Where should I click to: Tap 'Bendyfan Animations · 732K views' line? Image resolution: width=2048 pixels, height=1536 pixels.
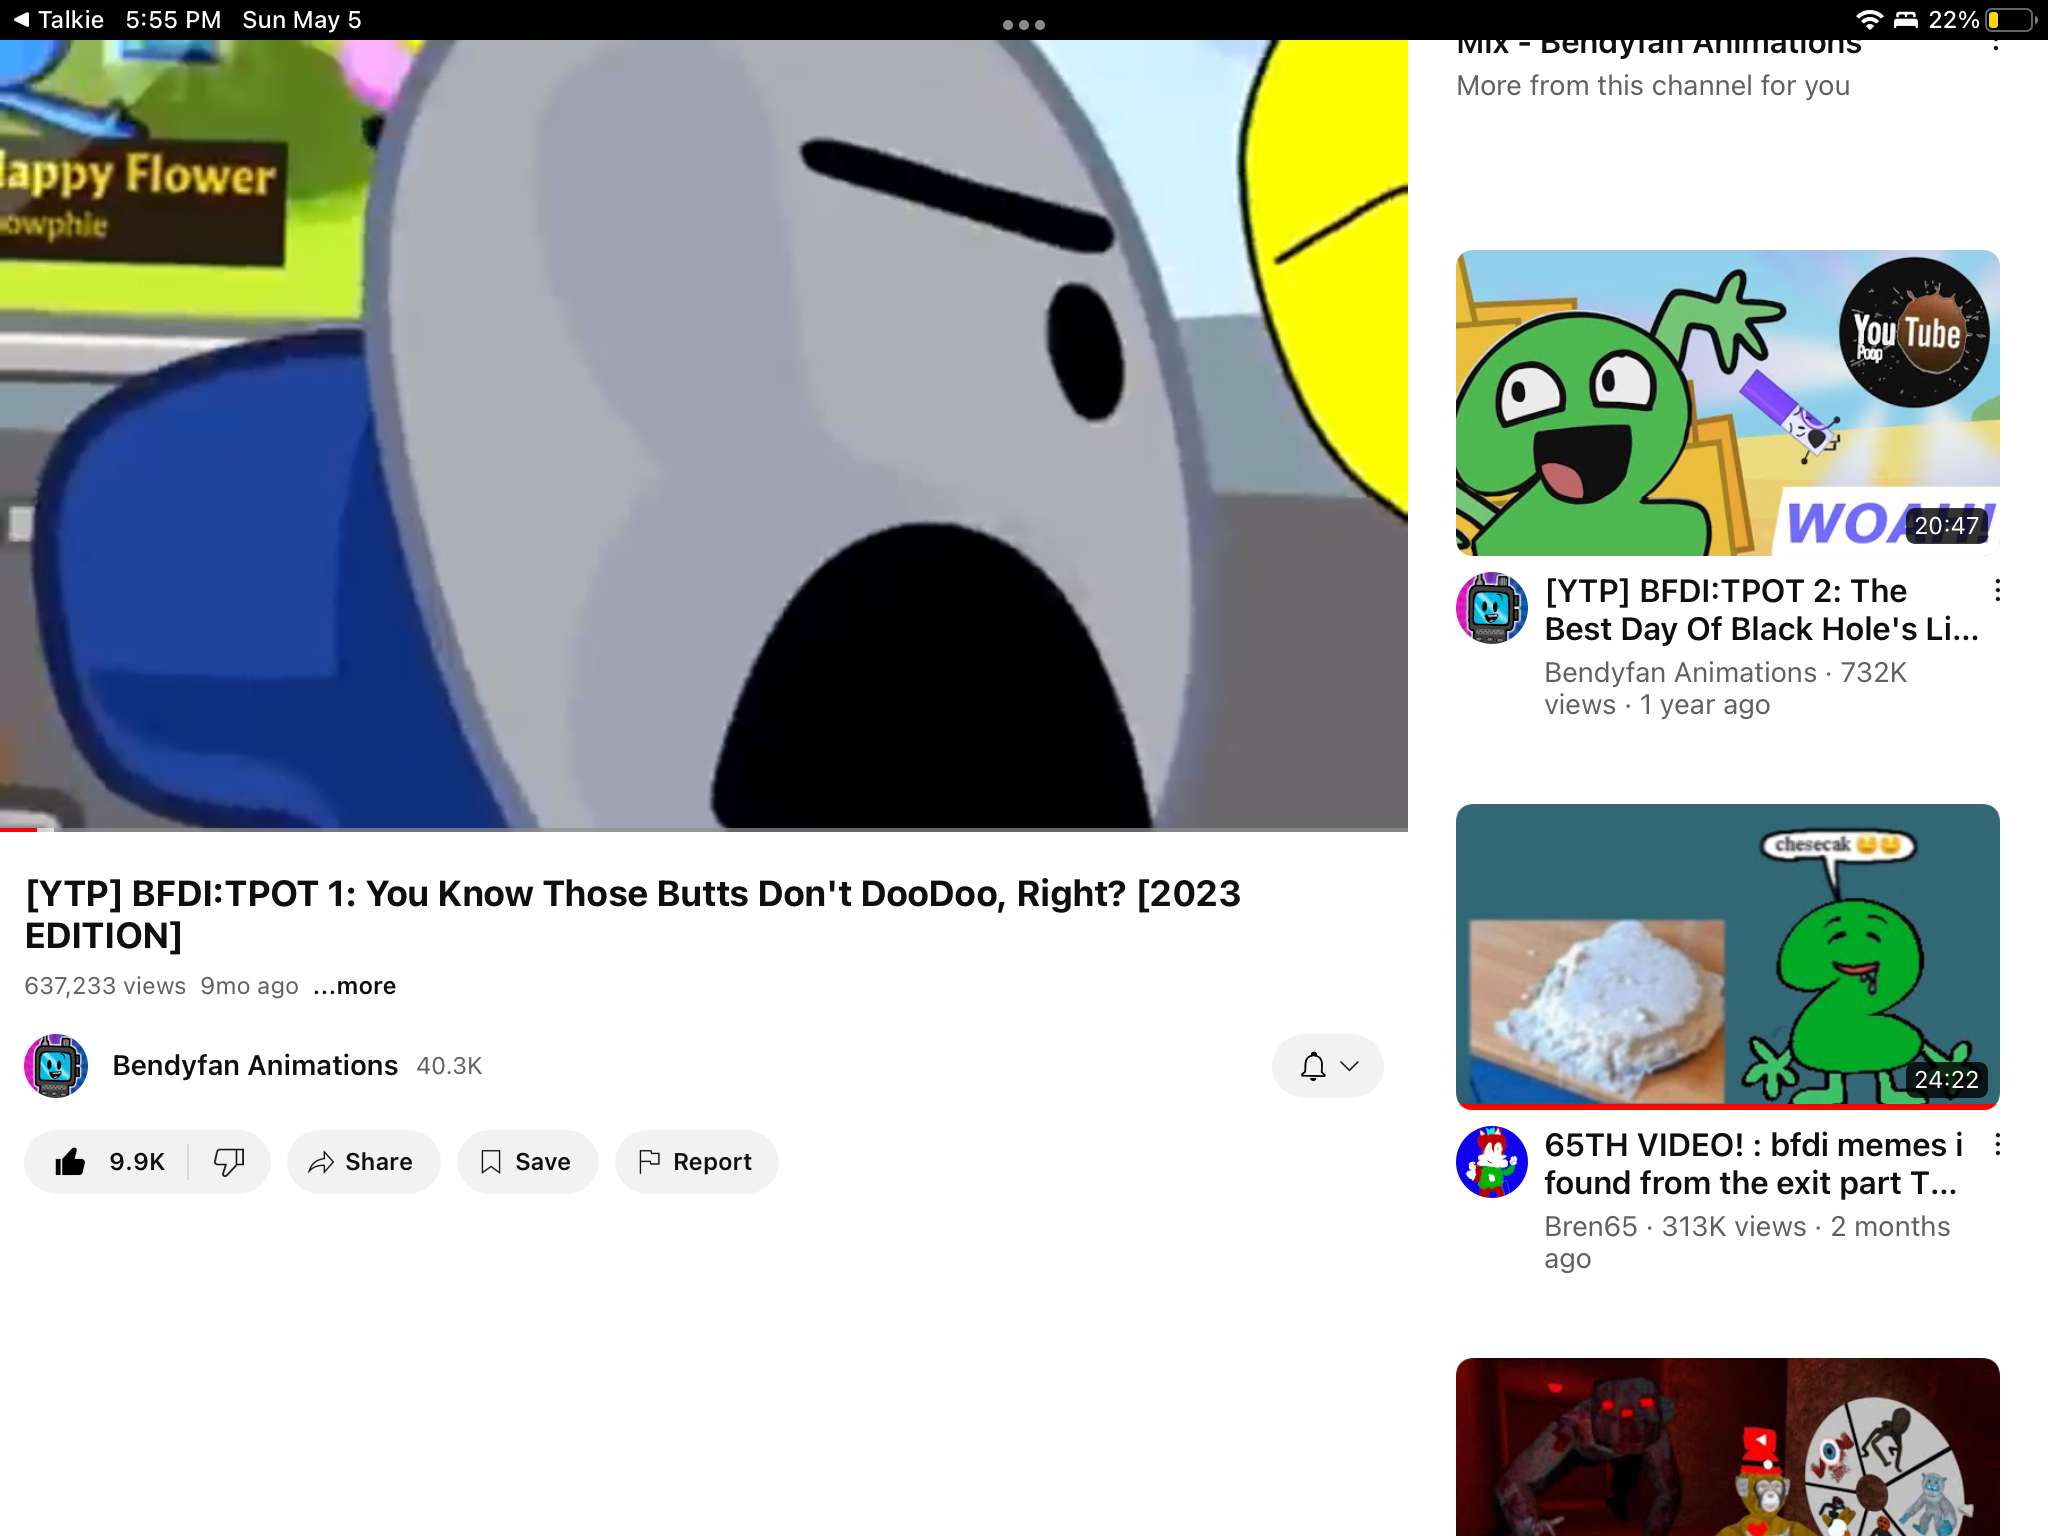pyautogui.click(x=1725, y=689)
